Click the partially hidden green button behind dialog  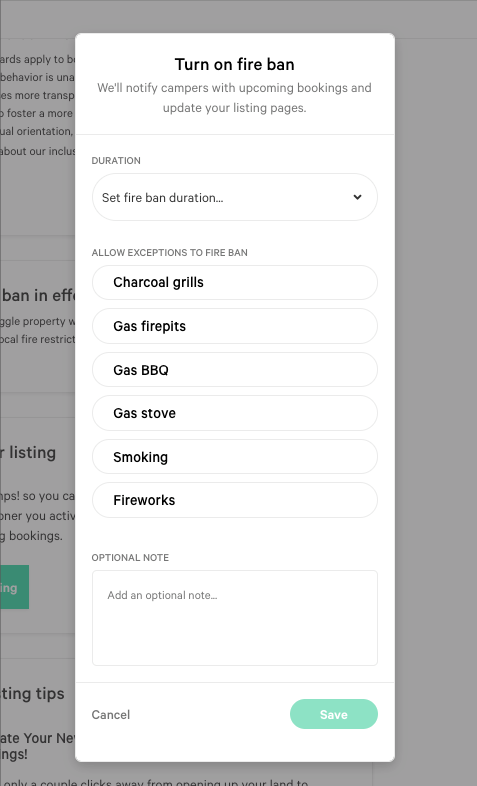[x=15, y=587]
